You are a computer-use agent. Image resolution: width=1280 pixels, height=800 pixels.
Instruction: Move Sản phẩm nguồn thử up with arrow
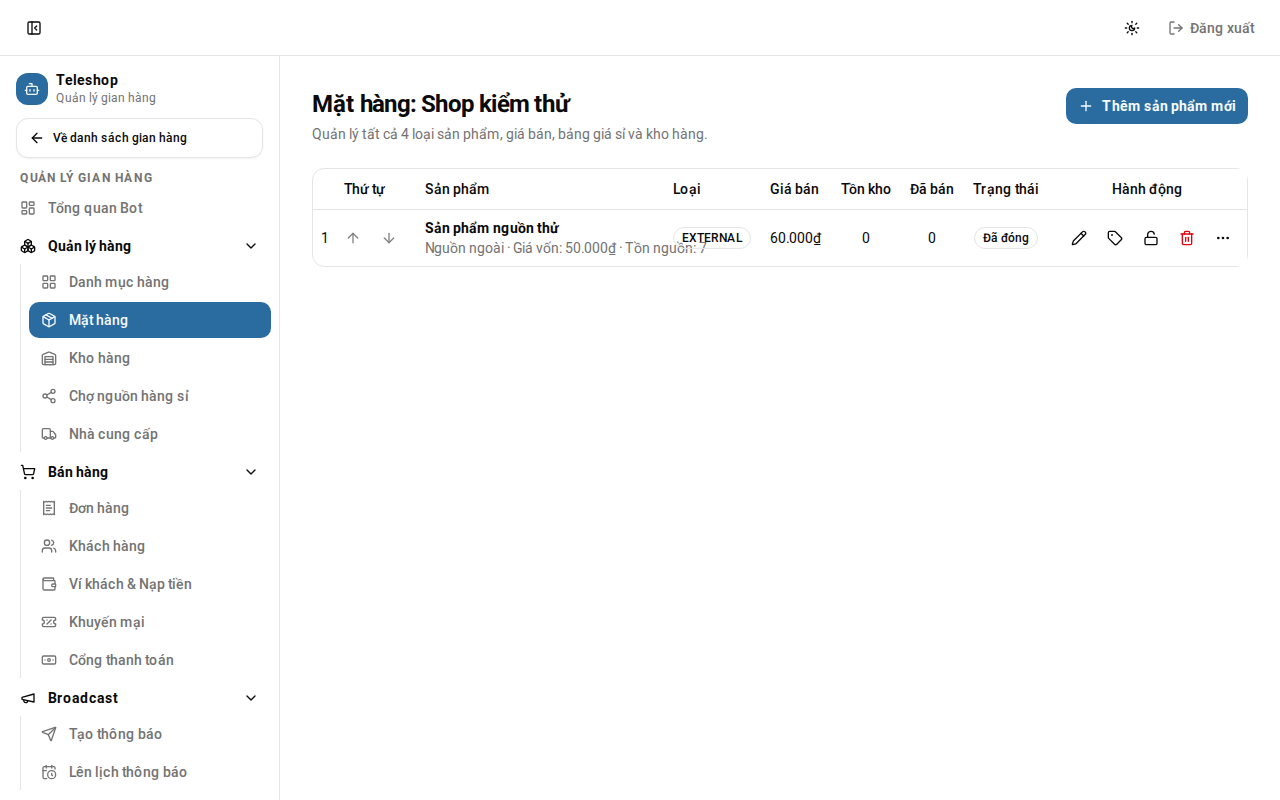(353, 238)
